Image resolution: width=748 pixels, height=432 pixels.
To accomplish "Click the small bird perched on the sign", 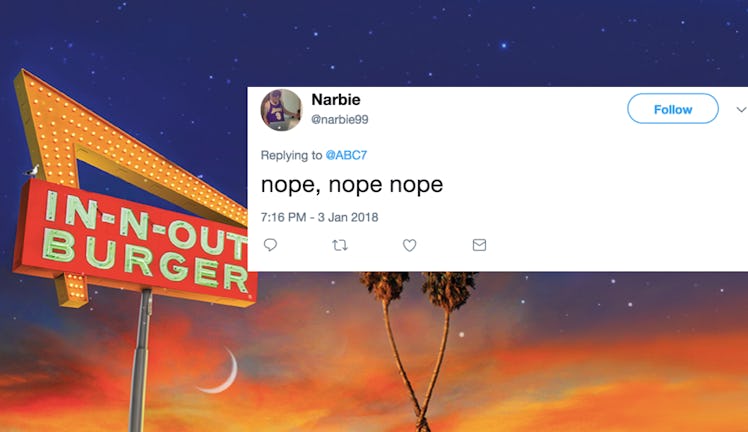I will [31, 170].
